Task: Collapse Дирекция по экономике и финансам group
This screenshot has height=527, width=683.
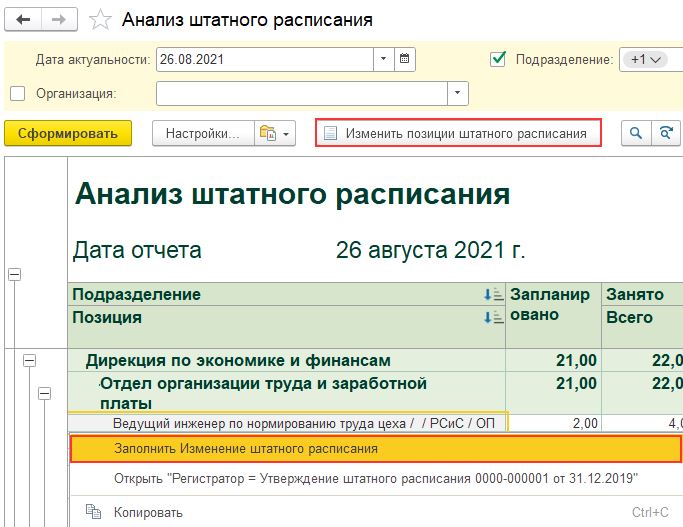Action: (29, 360)
